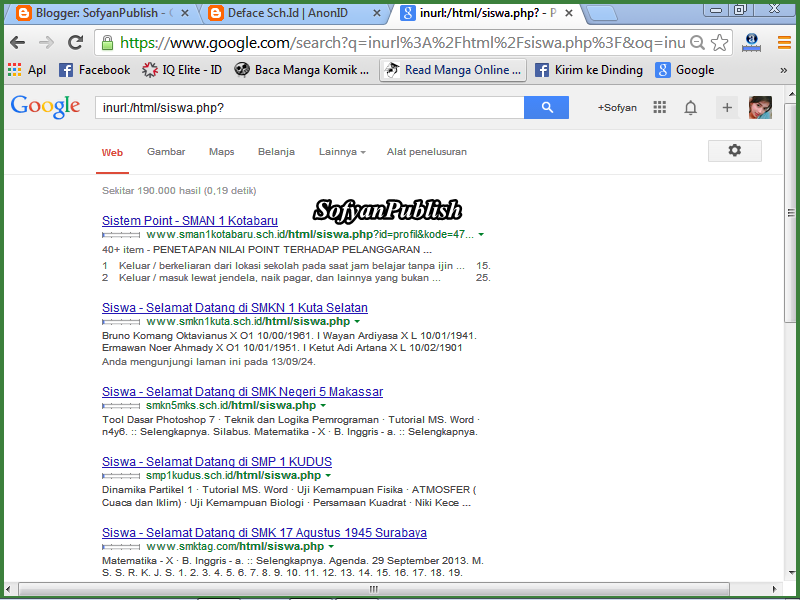Click the browser forward arrow
The height and width of the screenshot is (600, 800).
pyautogui.click(x=46, y=43)
